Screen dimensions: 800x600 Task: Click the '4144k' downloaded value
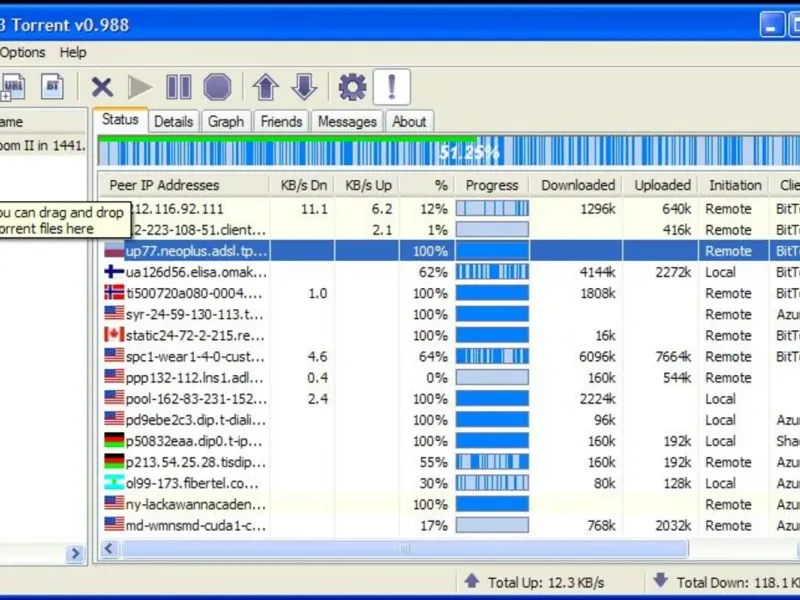click(597, 272)
